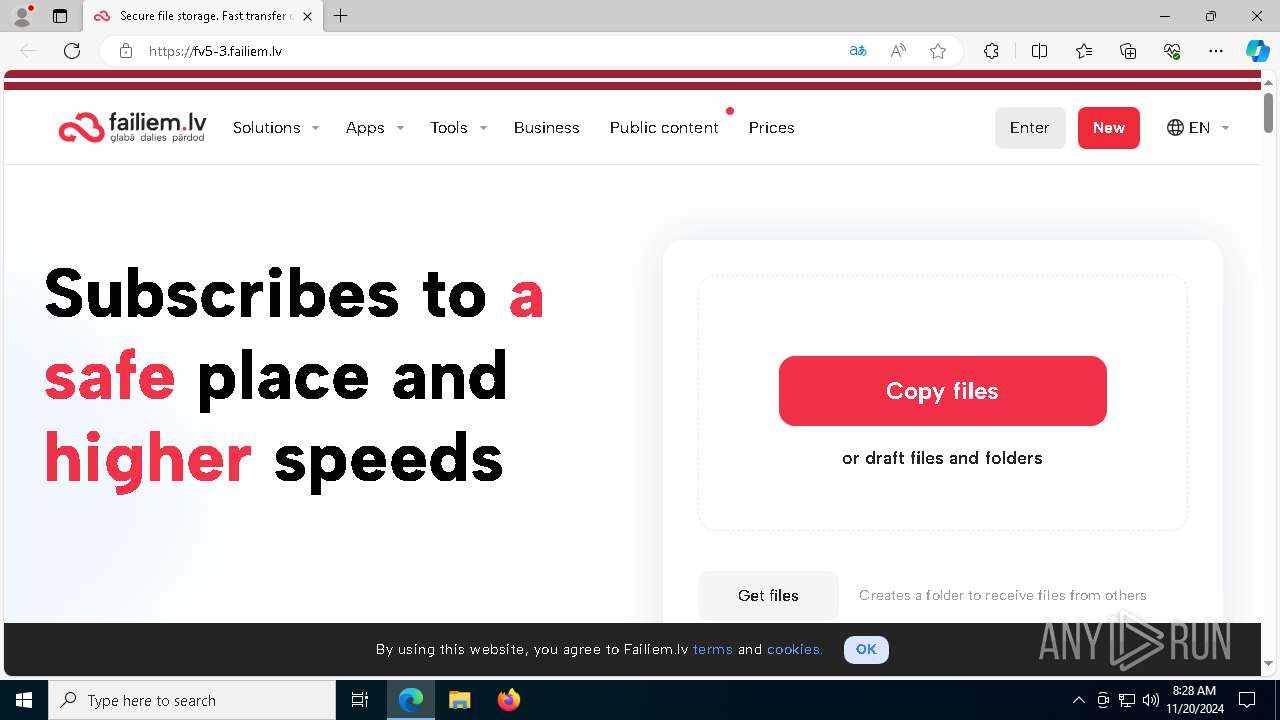Open the Business page
The height and width of the screenshot is (720, 1280).
(547, 128)
